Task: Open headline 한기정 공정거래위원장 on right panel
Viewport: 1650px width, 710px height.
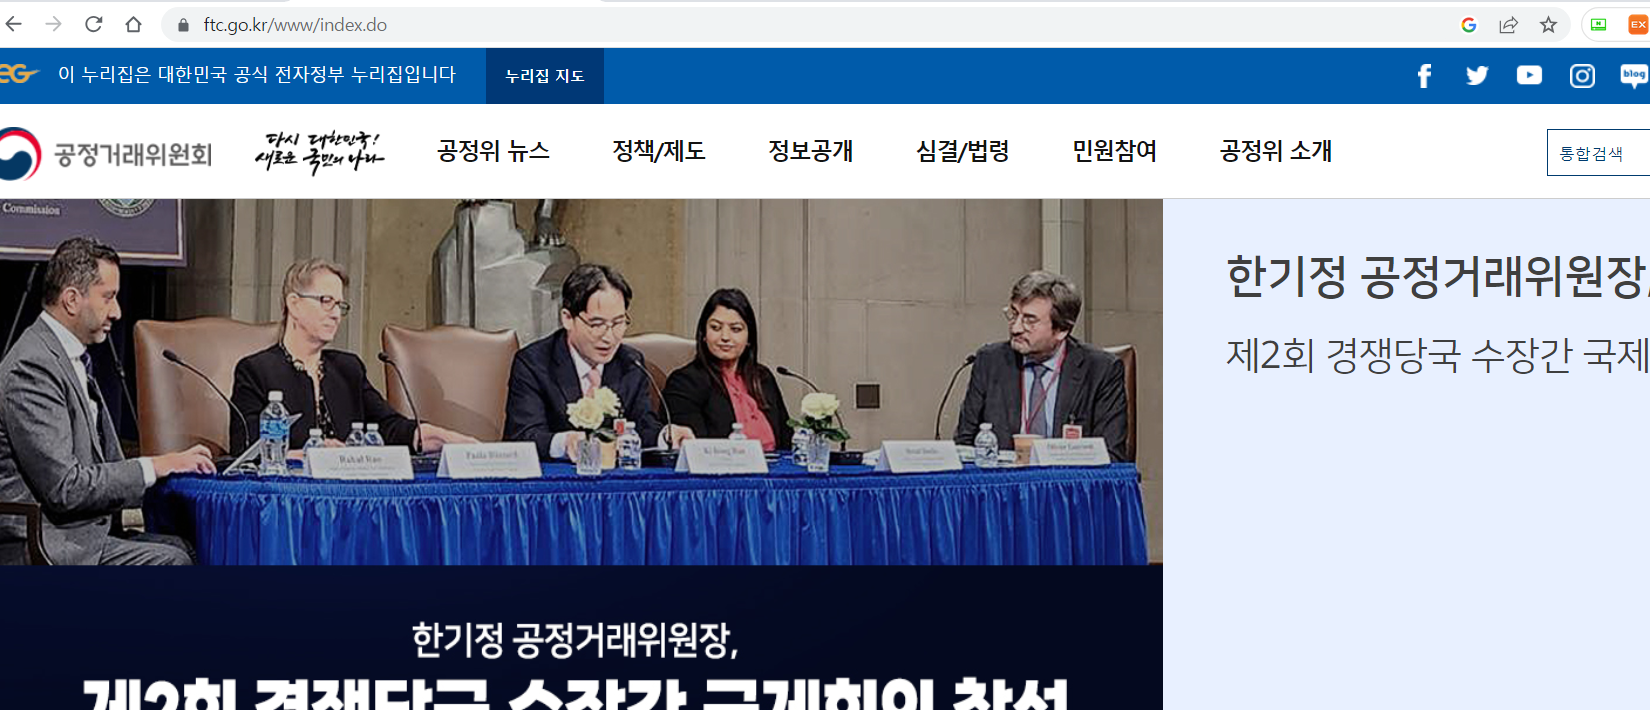Action: [x=1437, y=277]
